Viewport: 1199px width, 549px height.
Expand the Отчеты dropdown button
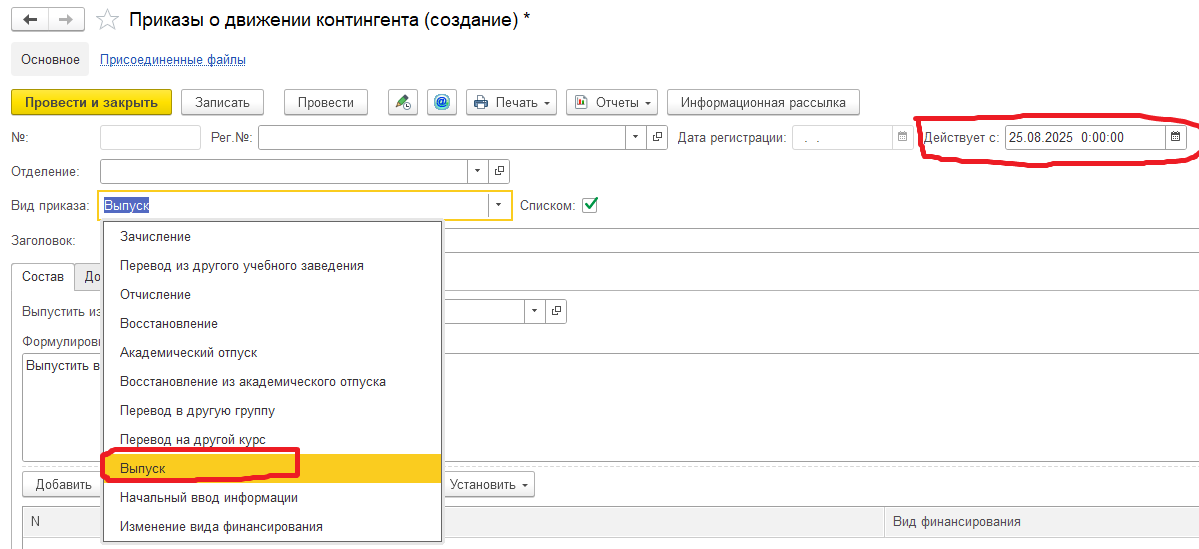pyautogui.click(x=612, y=102)
